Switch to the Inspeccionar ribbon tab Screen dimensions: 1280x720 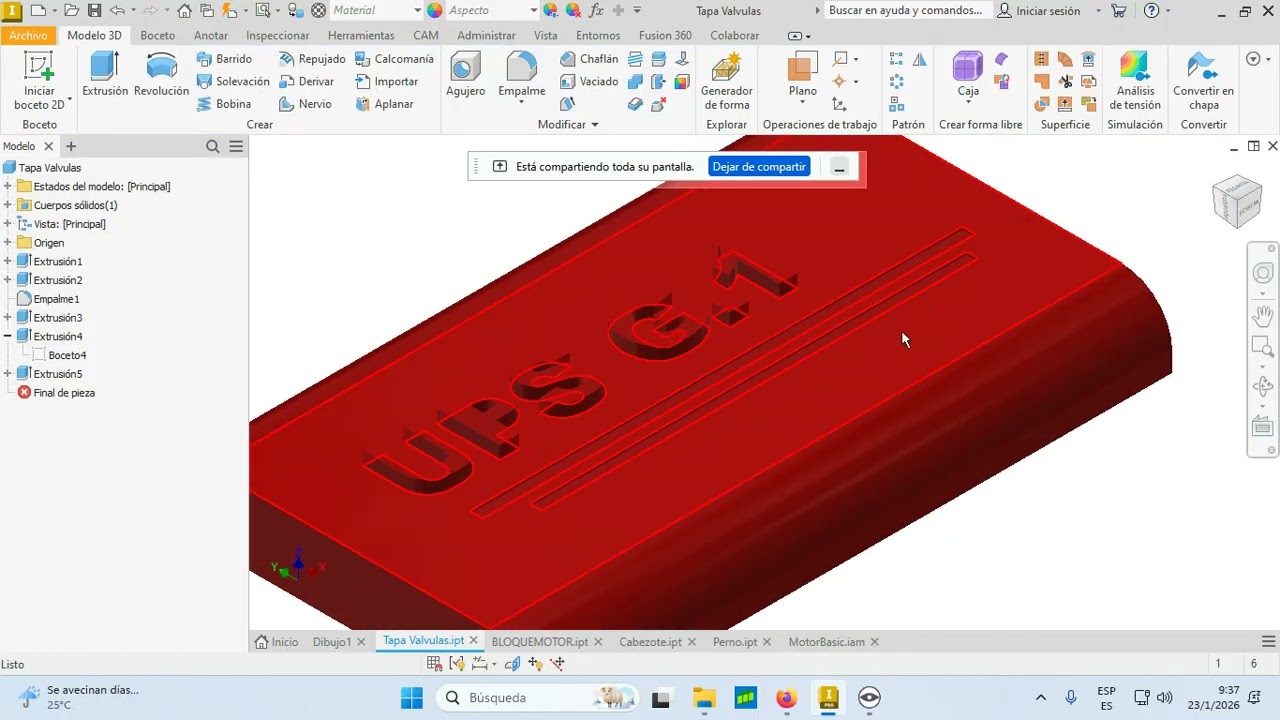click(278, 35)
